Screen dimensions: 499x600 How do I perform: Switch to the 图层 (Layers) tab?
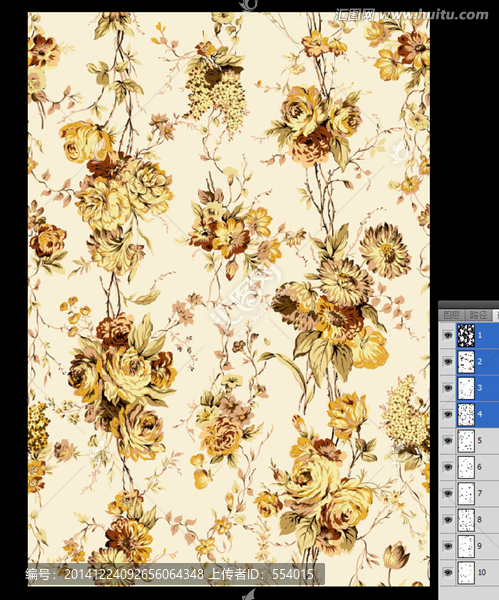click(x=452, y=315)
